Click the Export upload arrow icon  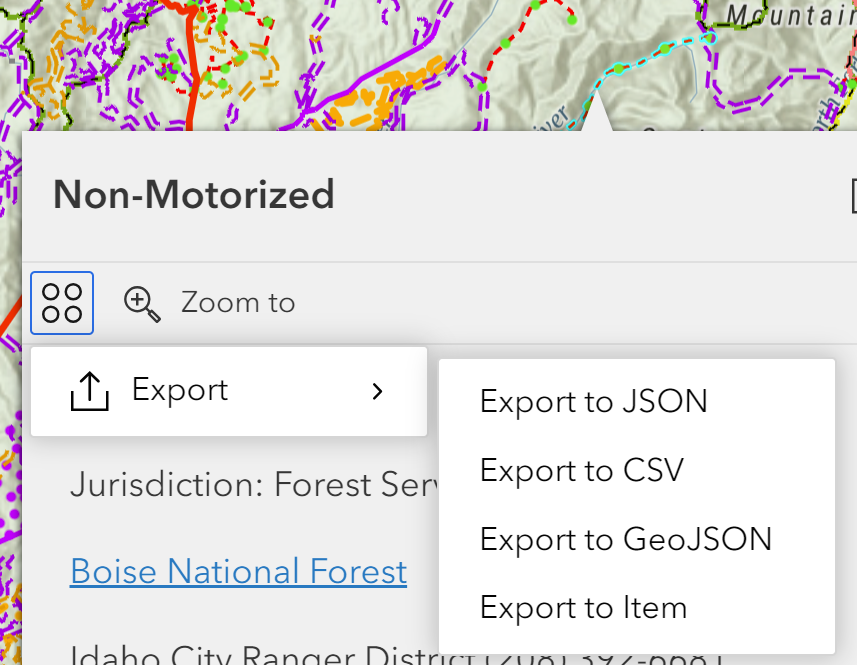(90, 391)
